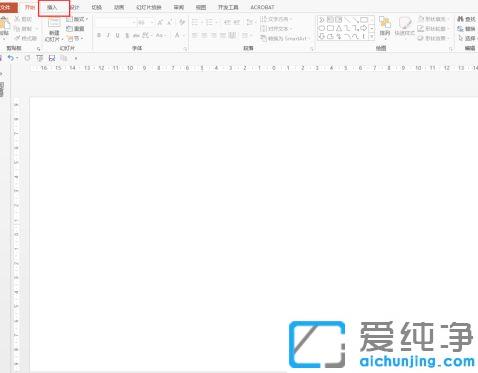Open 形状填充 (Shape Fill) color options
Screen dimensions: 478x373
(x=433, y=19)
